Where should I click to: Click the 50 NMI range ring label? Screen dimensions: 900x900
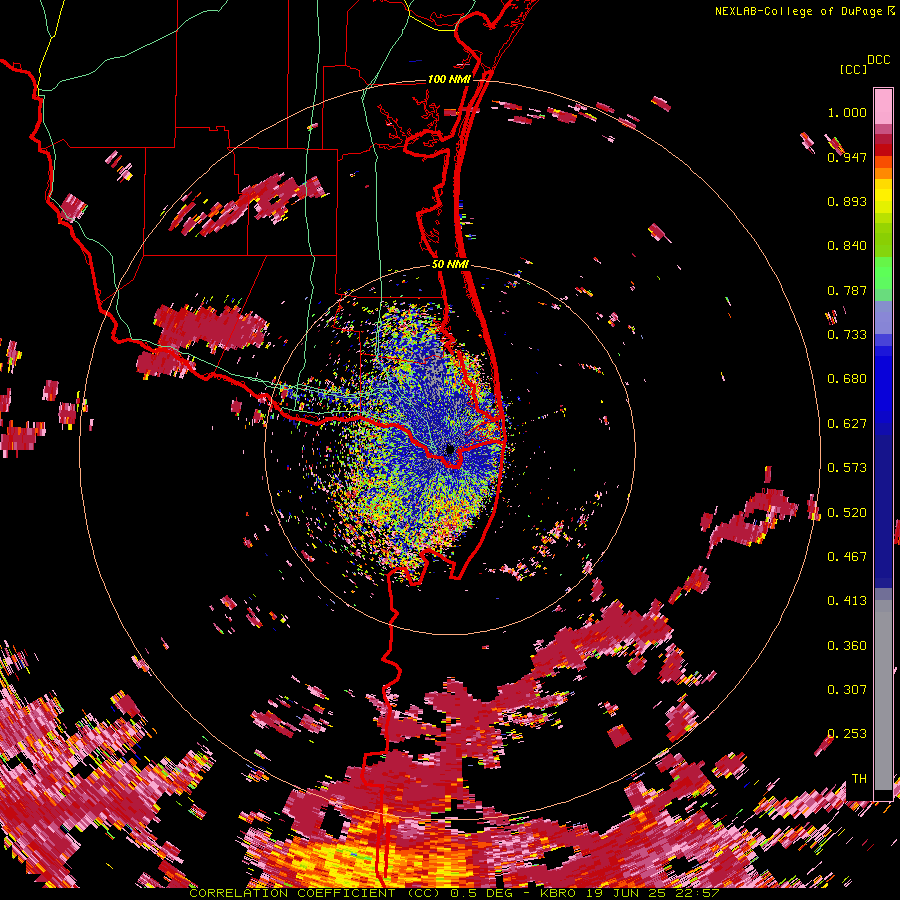[450, 265]
